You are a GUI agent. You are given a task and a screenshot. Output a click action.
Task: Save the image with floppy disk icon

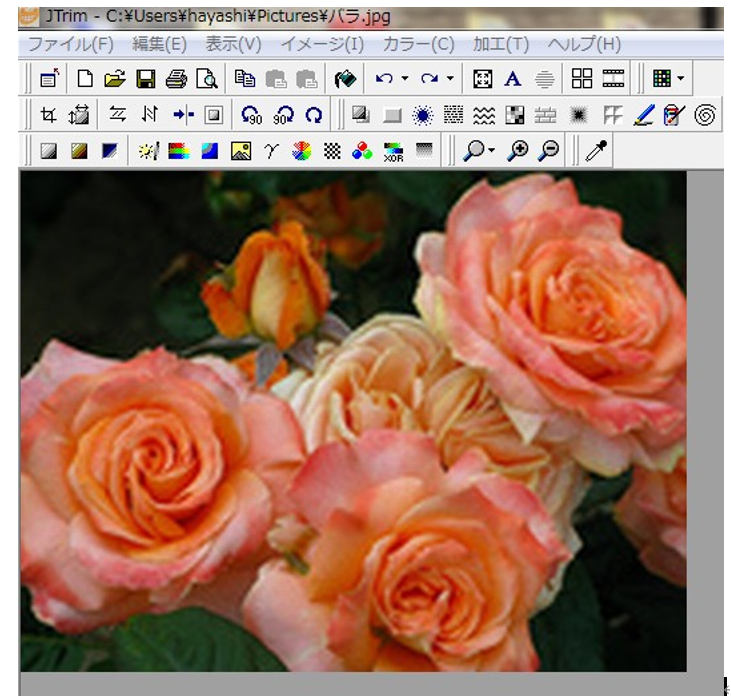145,79
